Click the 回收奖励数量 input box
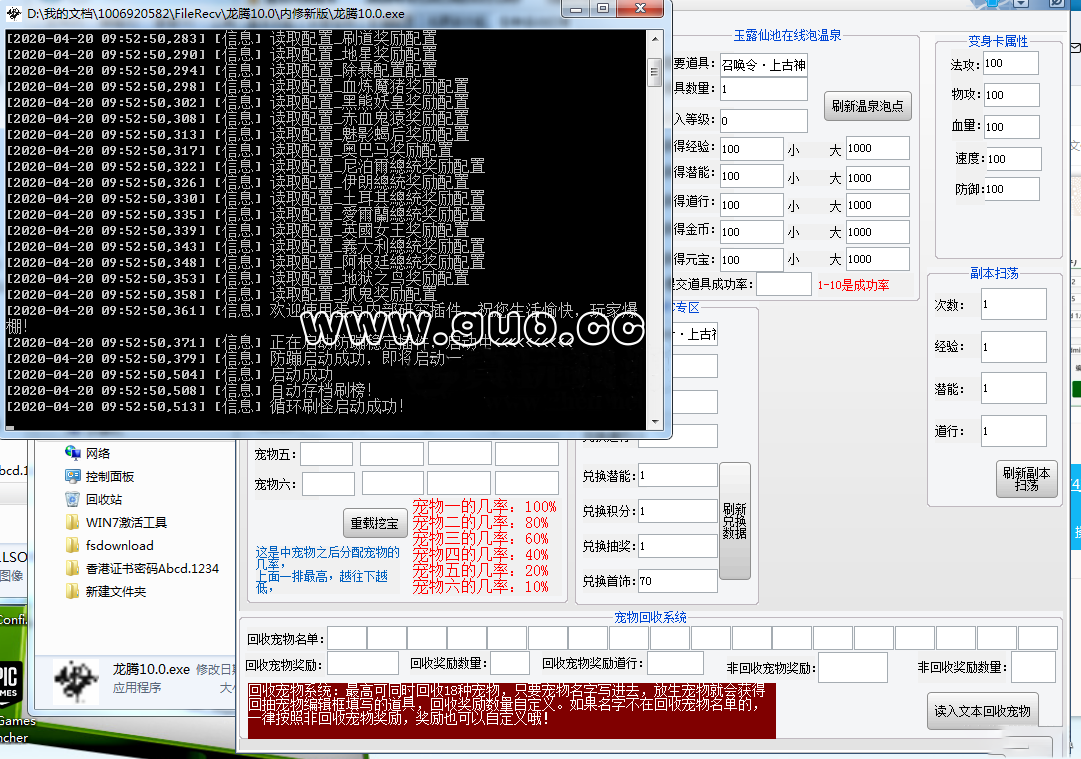This screenshot has height=759, width=1081. point(510,663)
